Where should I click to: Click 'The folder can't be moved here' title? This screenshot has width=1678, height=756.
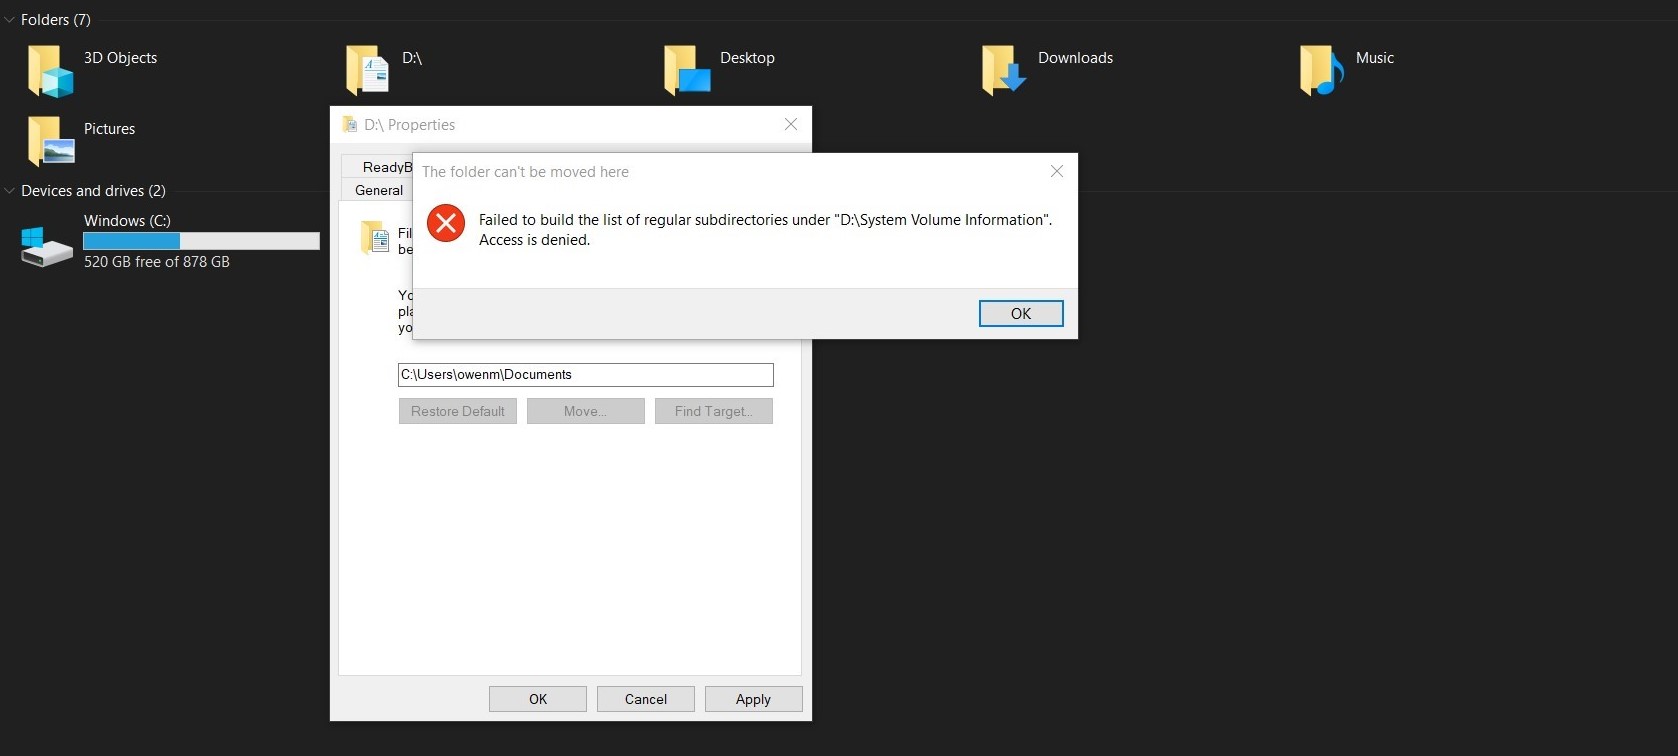525,172
